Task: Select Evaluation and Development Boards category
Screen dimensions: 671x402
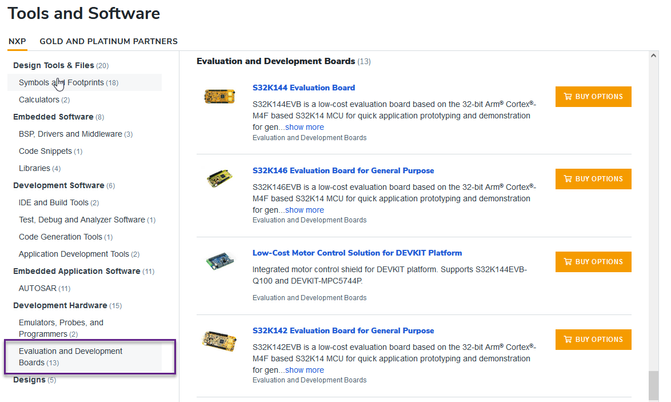Action: (70, 356)
